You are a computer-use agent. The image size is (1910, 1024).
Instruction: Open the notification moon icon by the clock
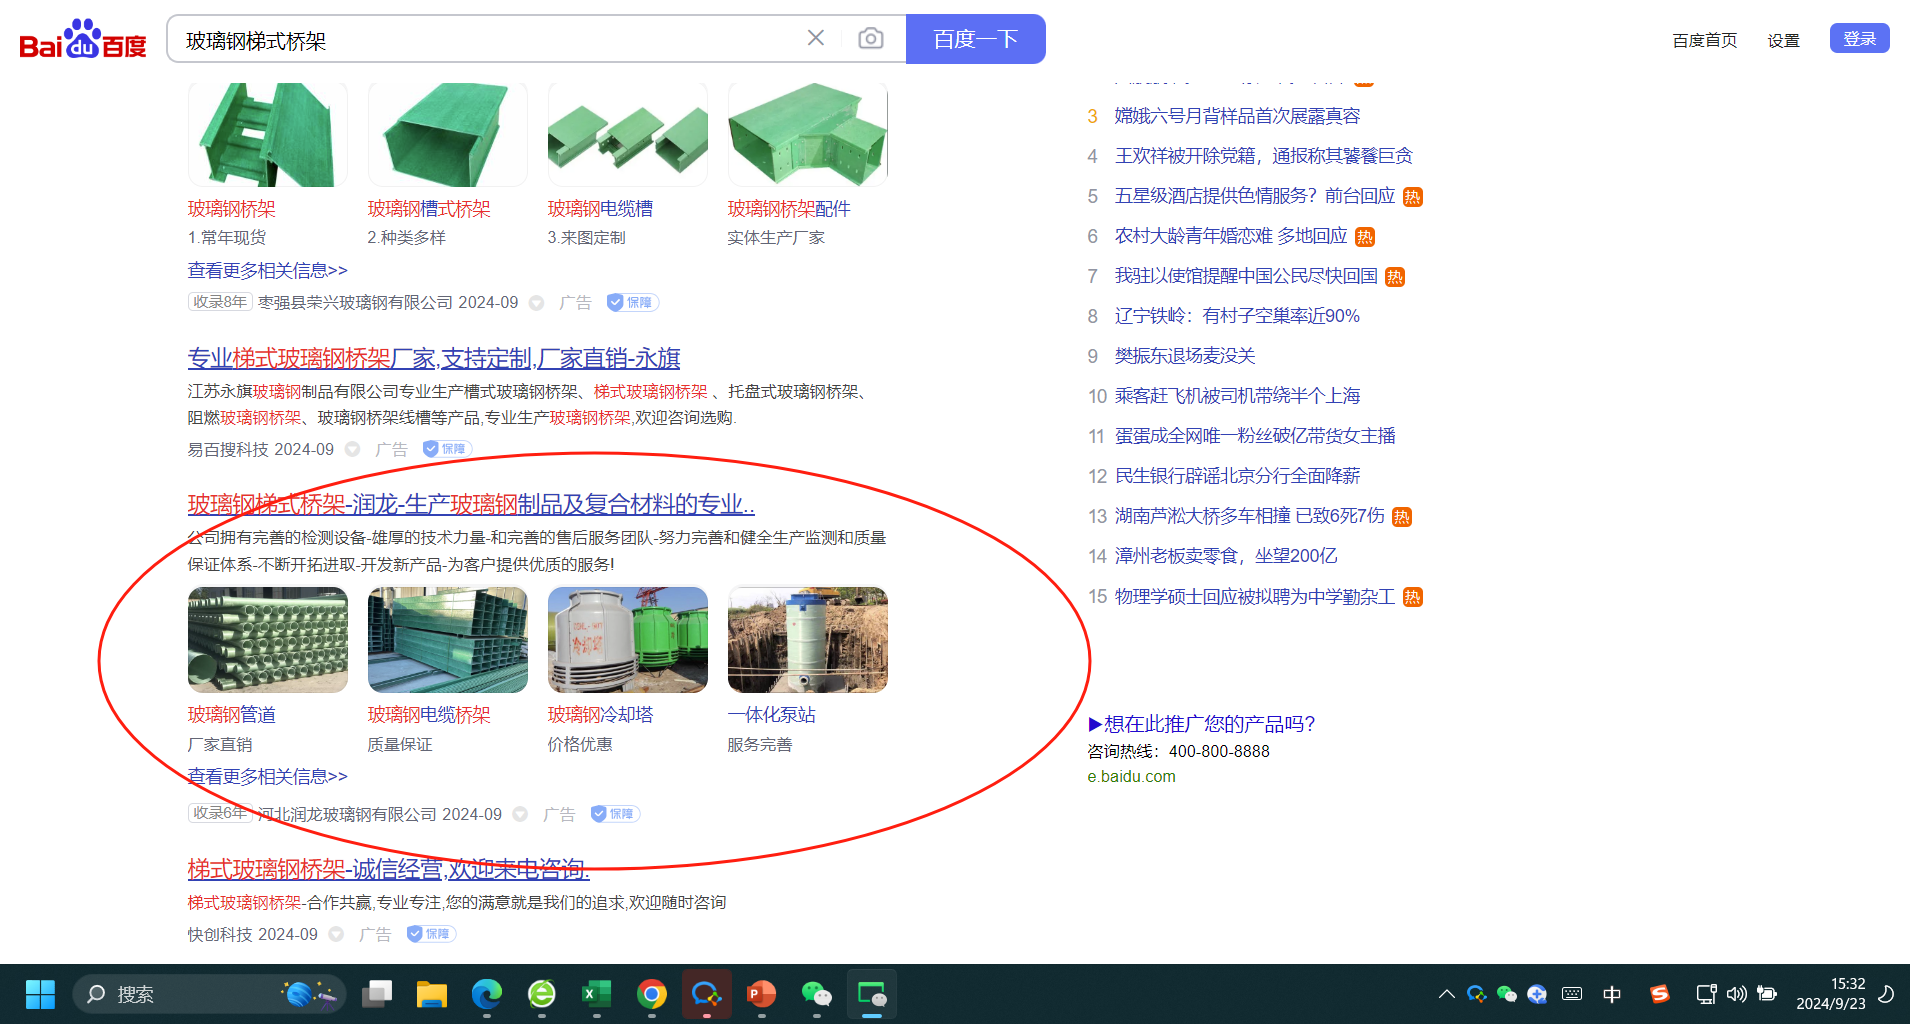coord(1886,994)
